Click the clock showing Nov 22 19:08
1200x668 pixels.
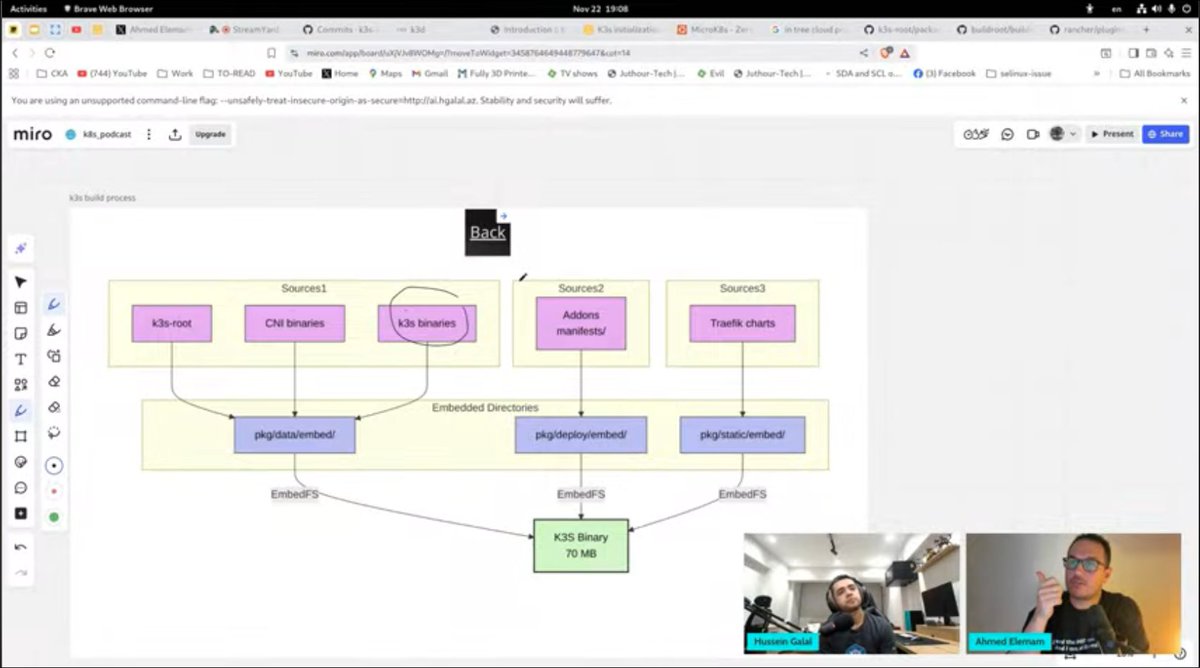click(x=601, y=8)
